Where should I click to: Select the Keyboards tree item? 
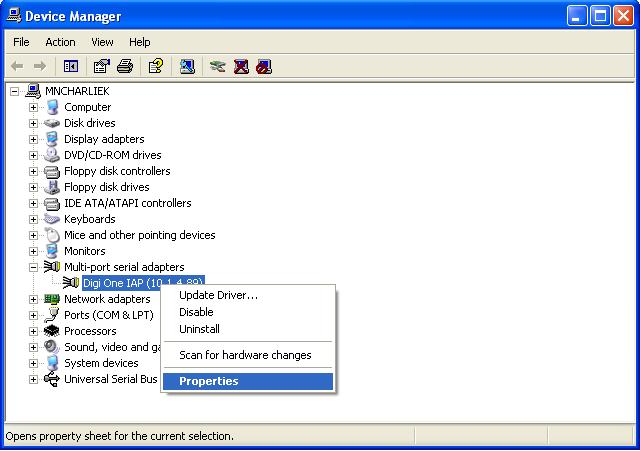coord(89,219)
